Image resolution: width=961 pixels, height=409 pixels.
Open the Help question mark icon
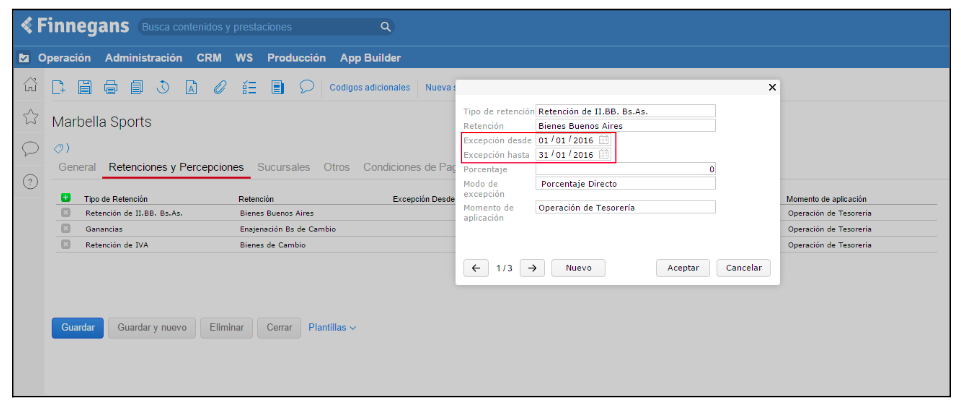point(30,182)
